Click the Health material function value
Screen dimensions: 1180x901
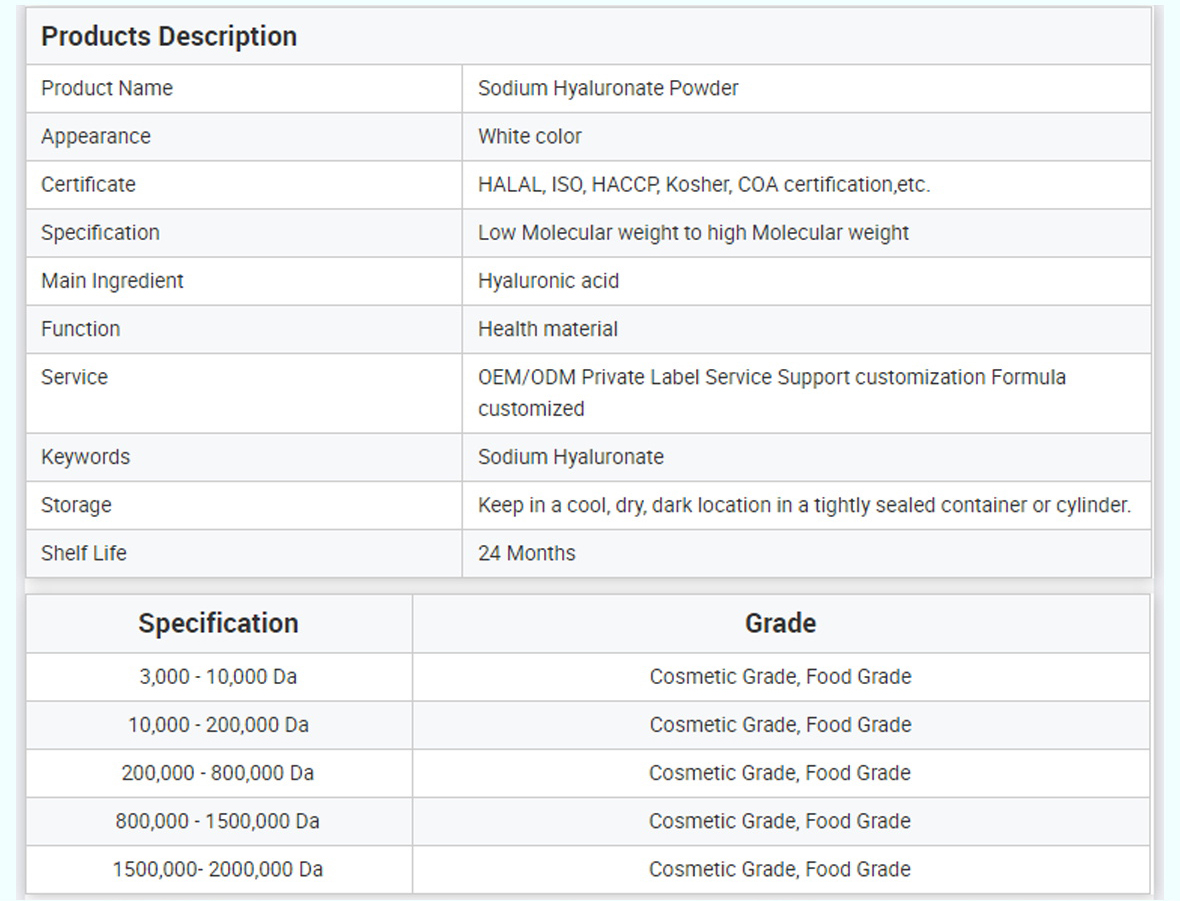coord(547,329)
